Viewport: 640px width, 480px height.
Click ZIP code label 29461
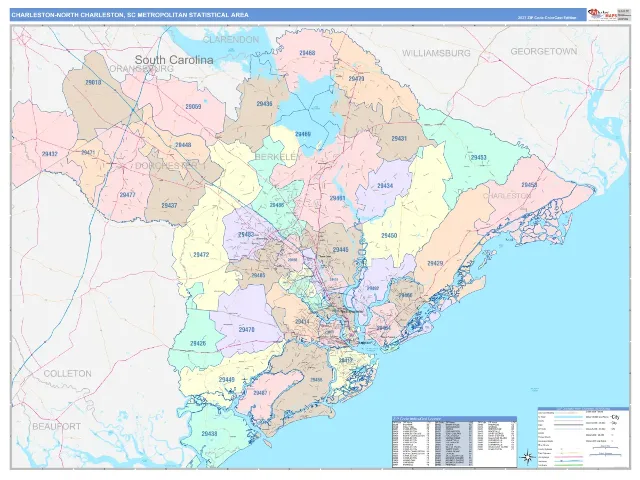pyautogui.click(x=338, y=198)
